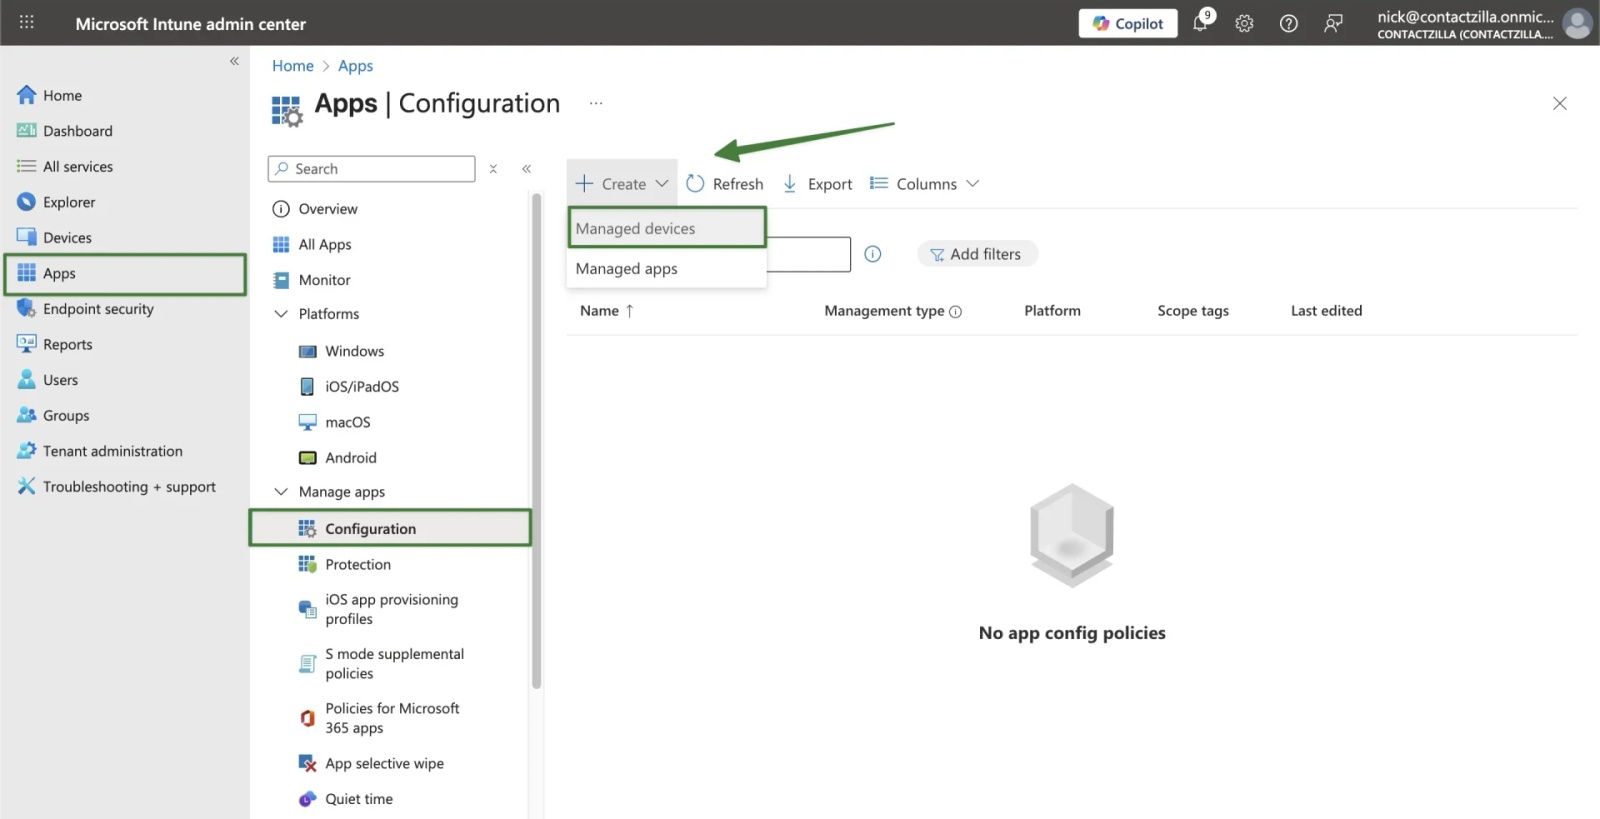Open the Columns dropdown

pyautogui.click(x=924, y=184)
